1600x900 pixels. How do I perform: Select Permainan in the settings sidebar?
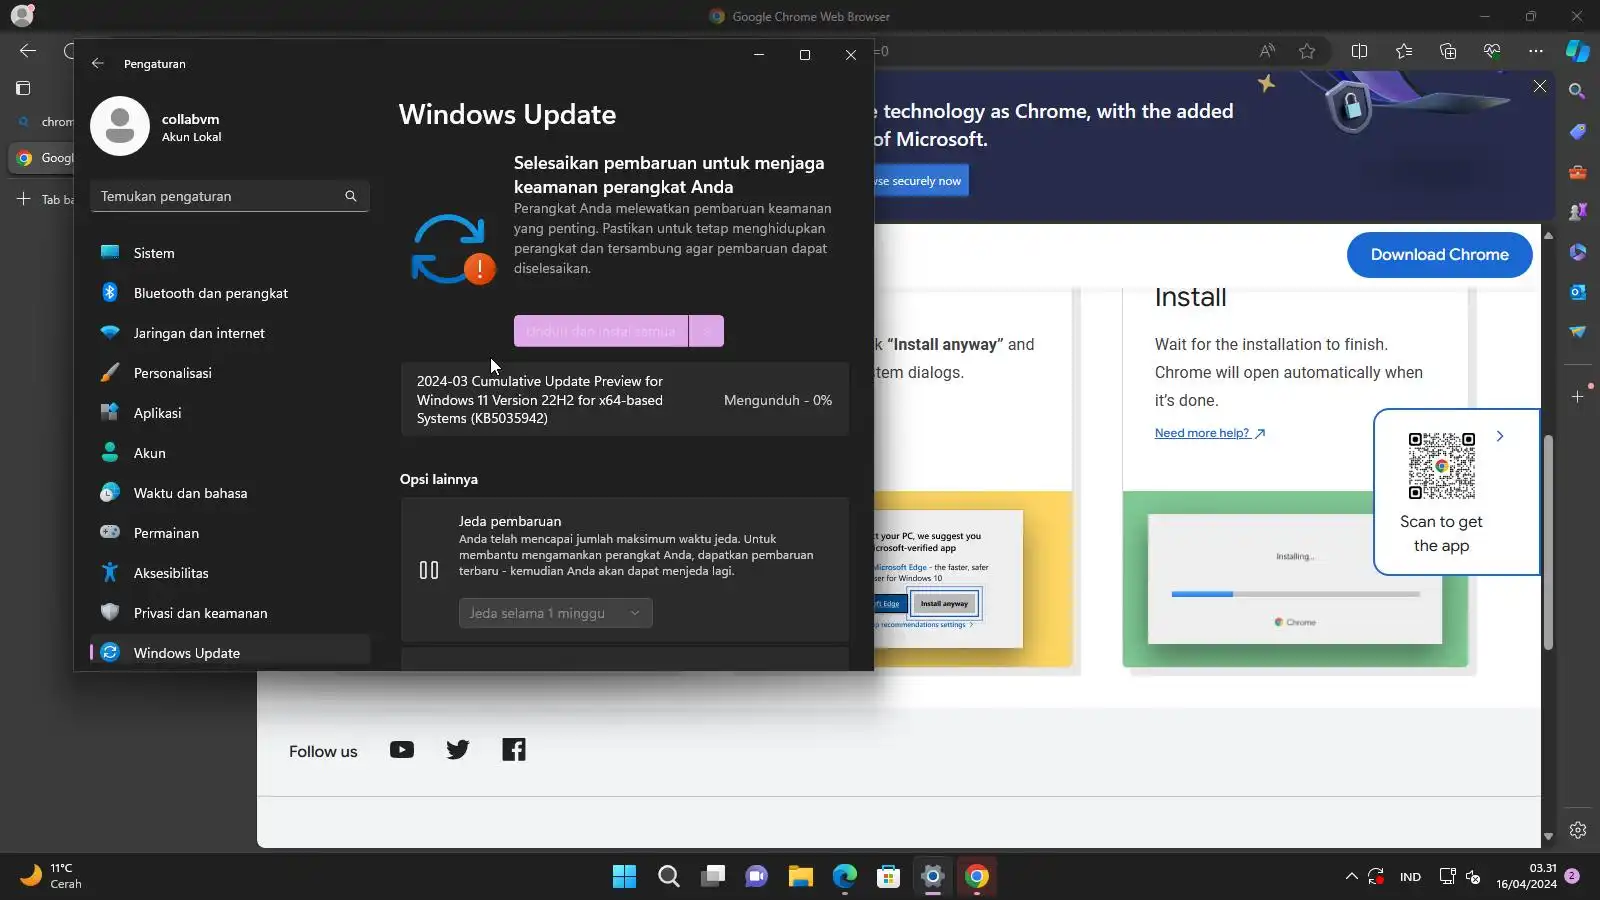[230, 533]
